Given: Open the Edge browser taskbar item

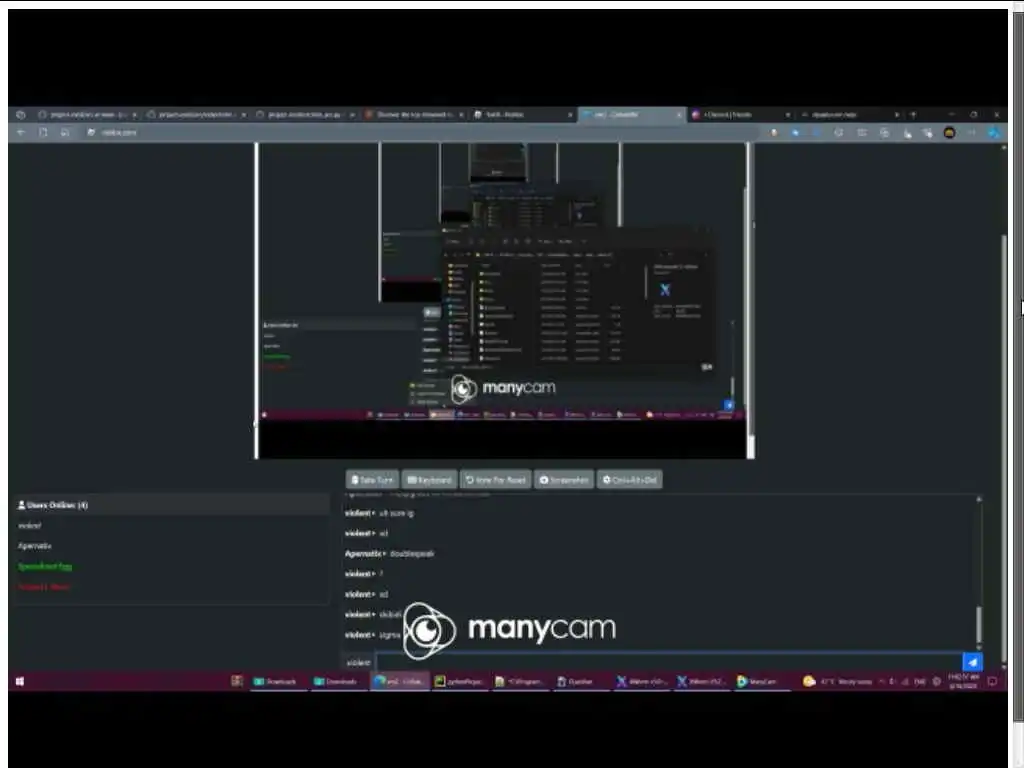Looking at the screenshot, I should (400, 681).
